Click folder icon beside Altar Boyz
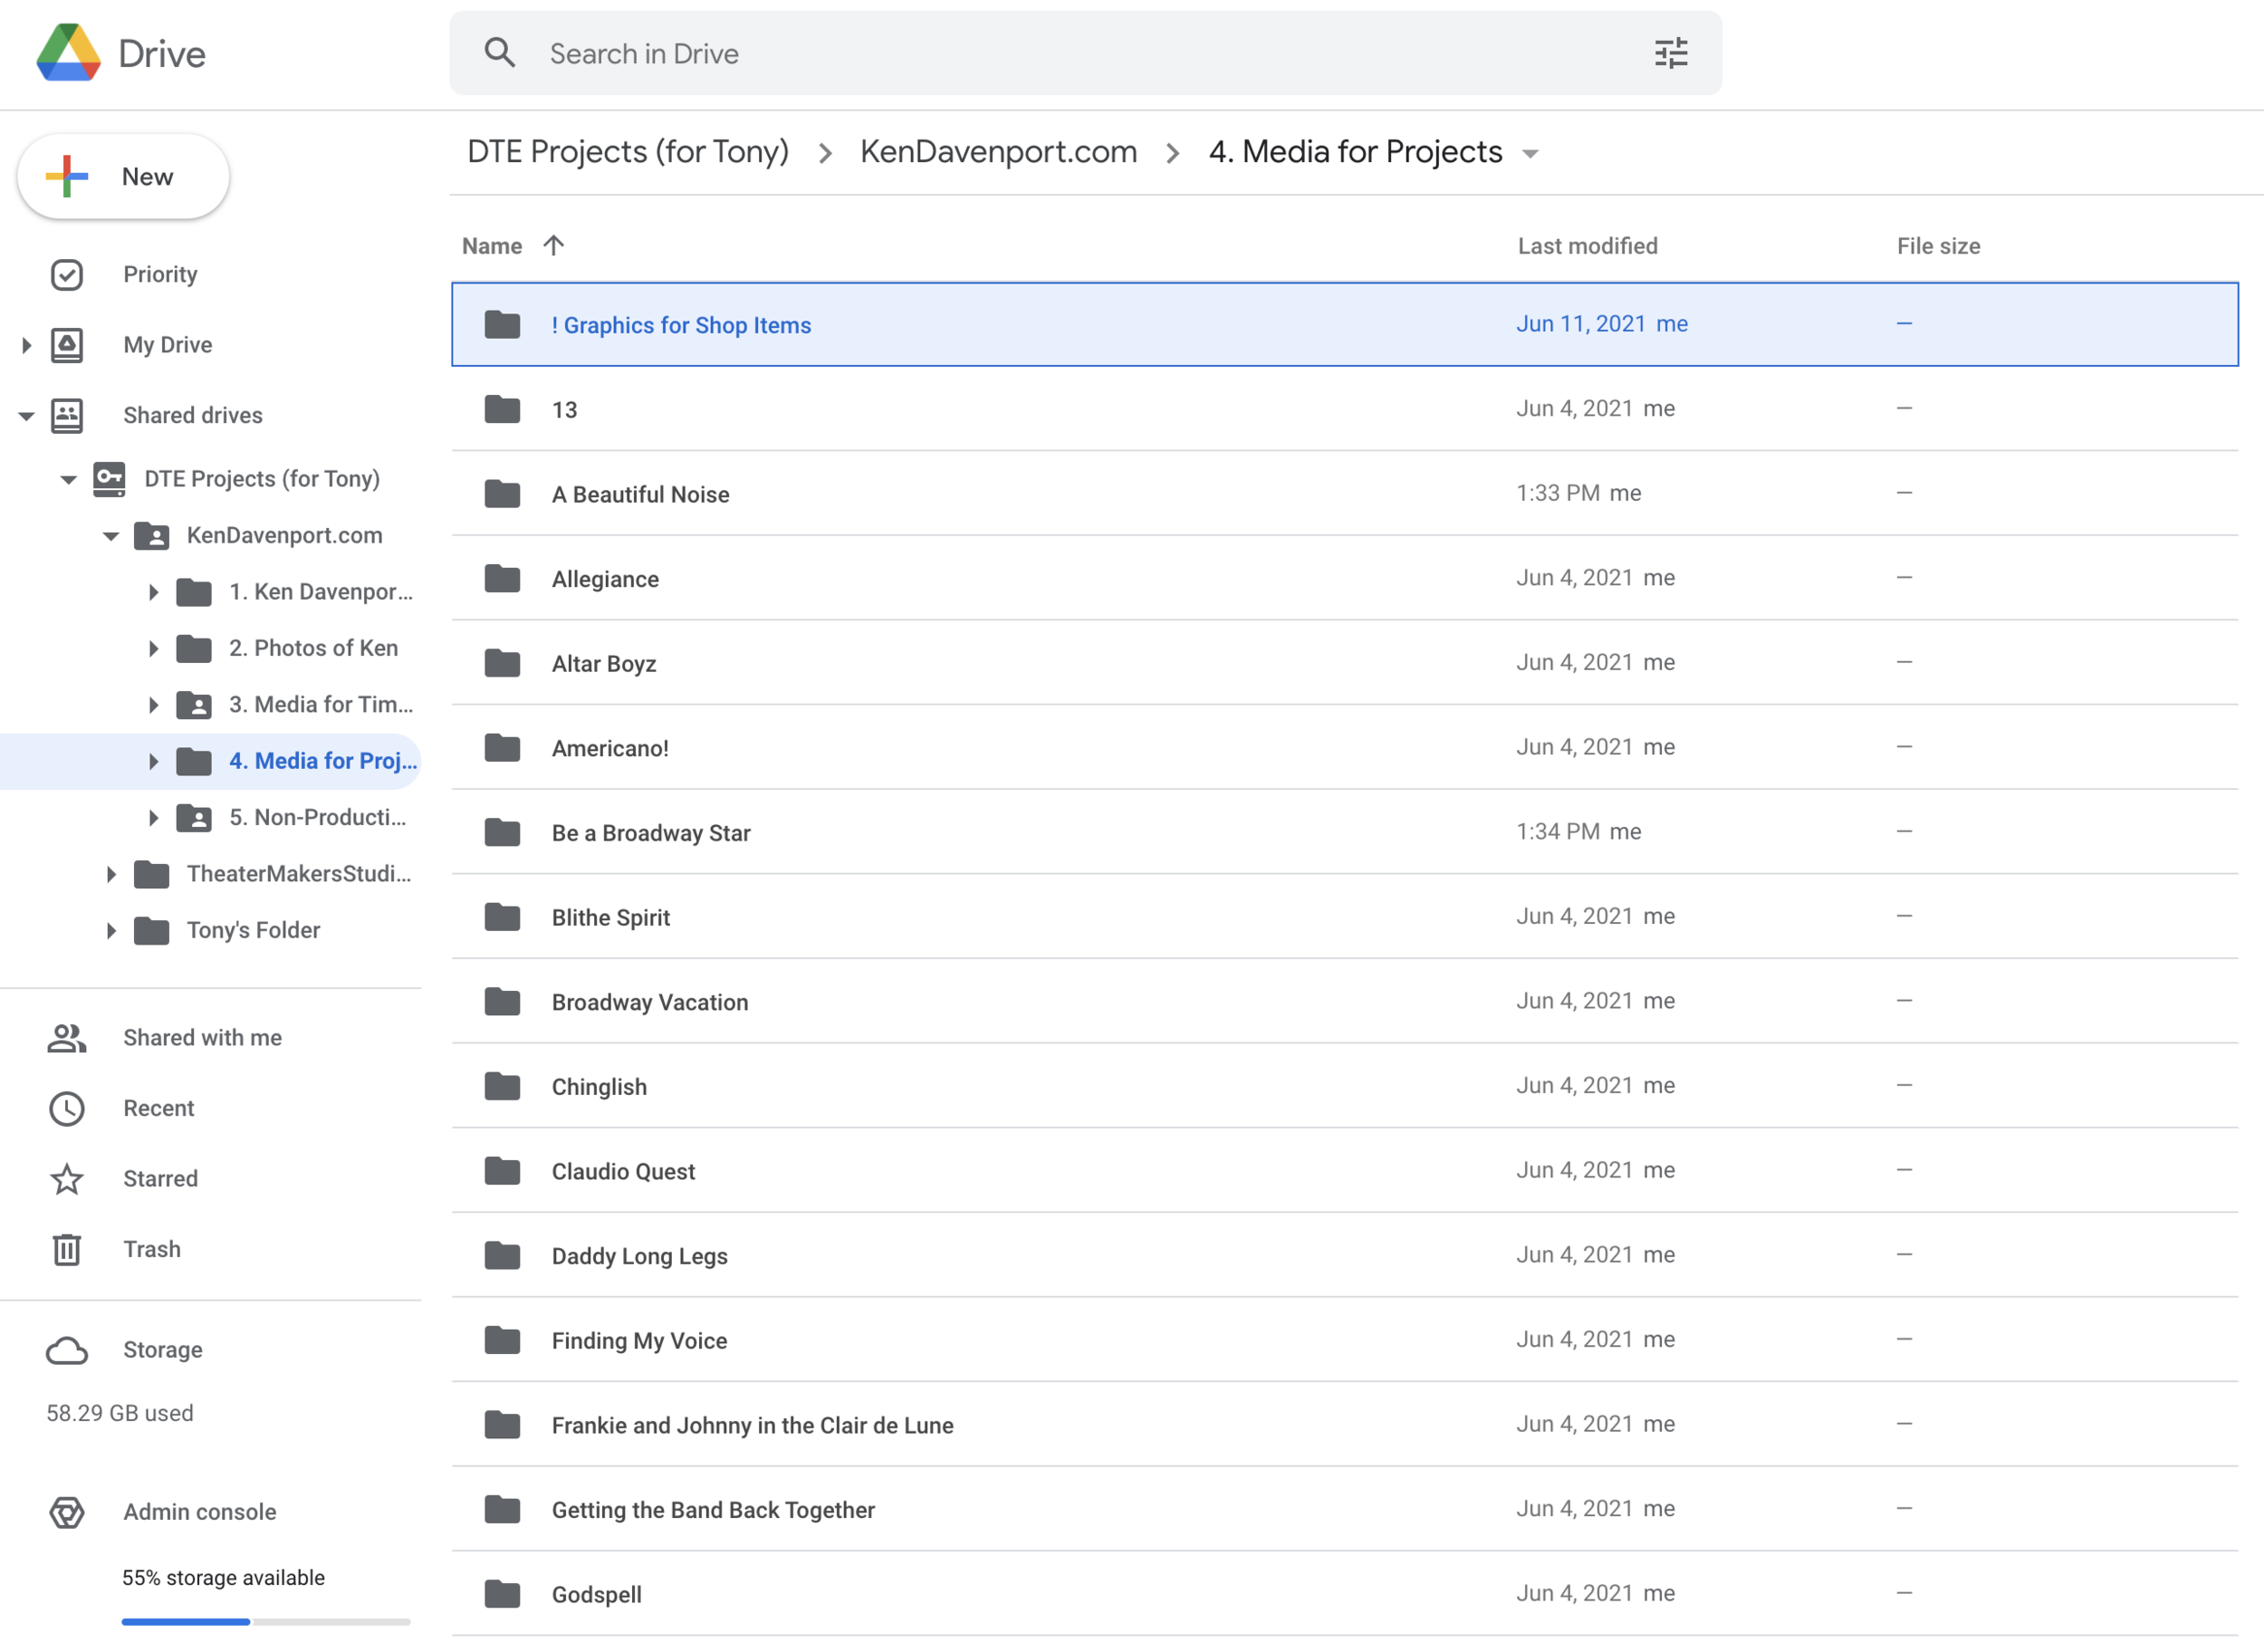The width and height of the screenshot is (2264, 1652). click(x=502, y=663)
